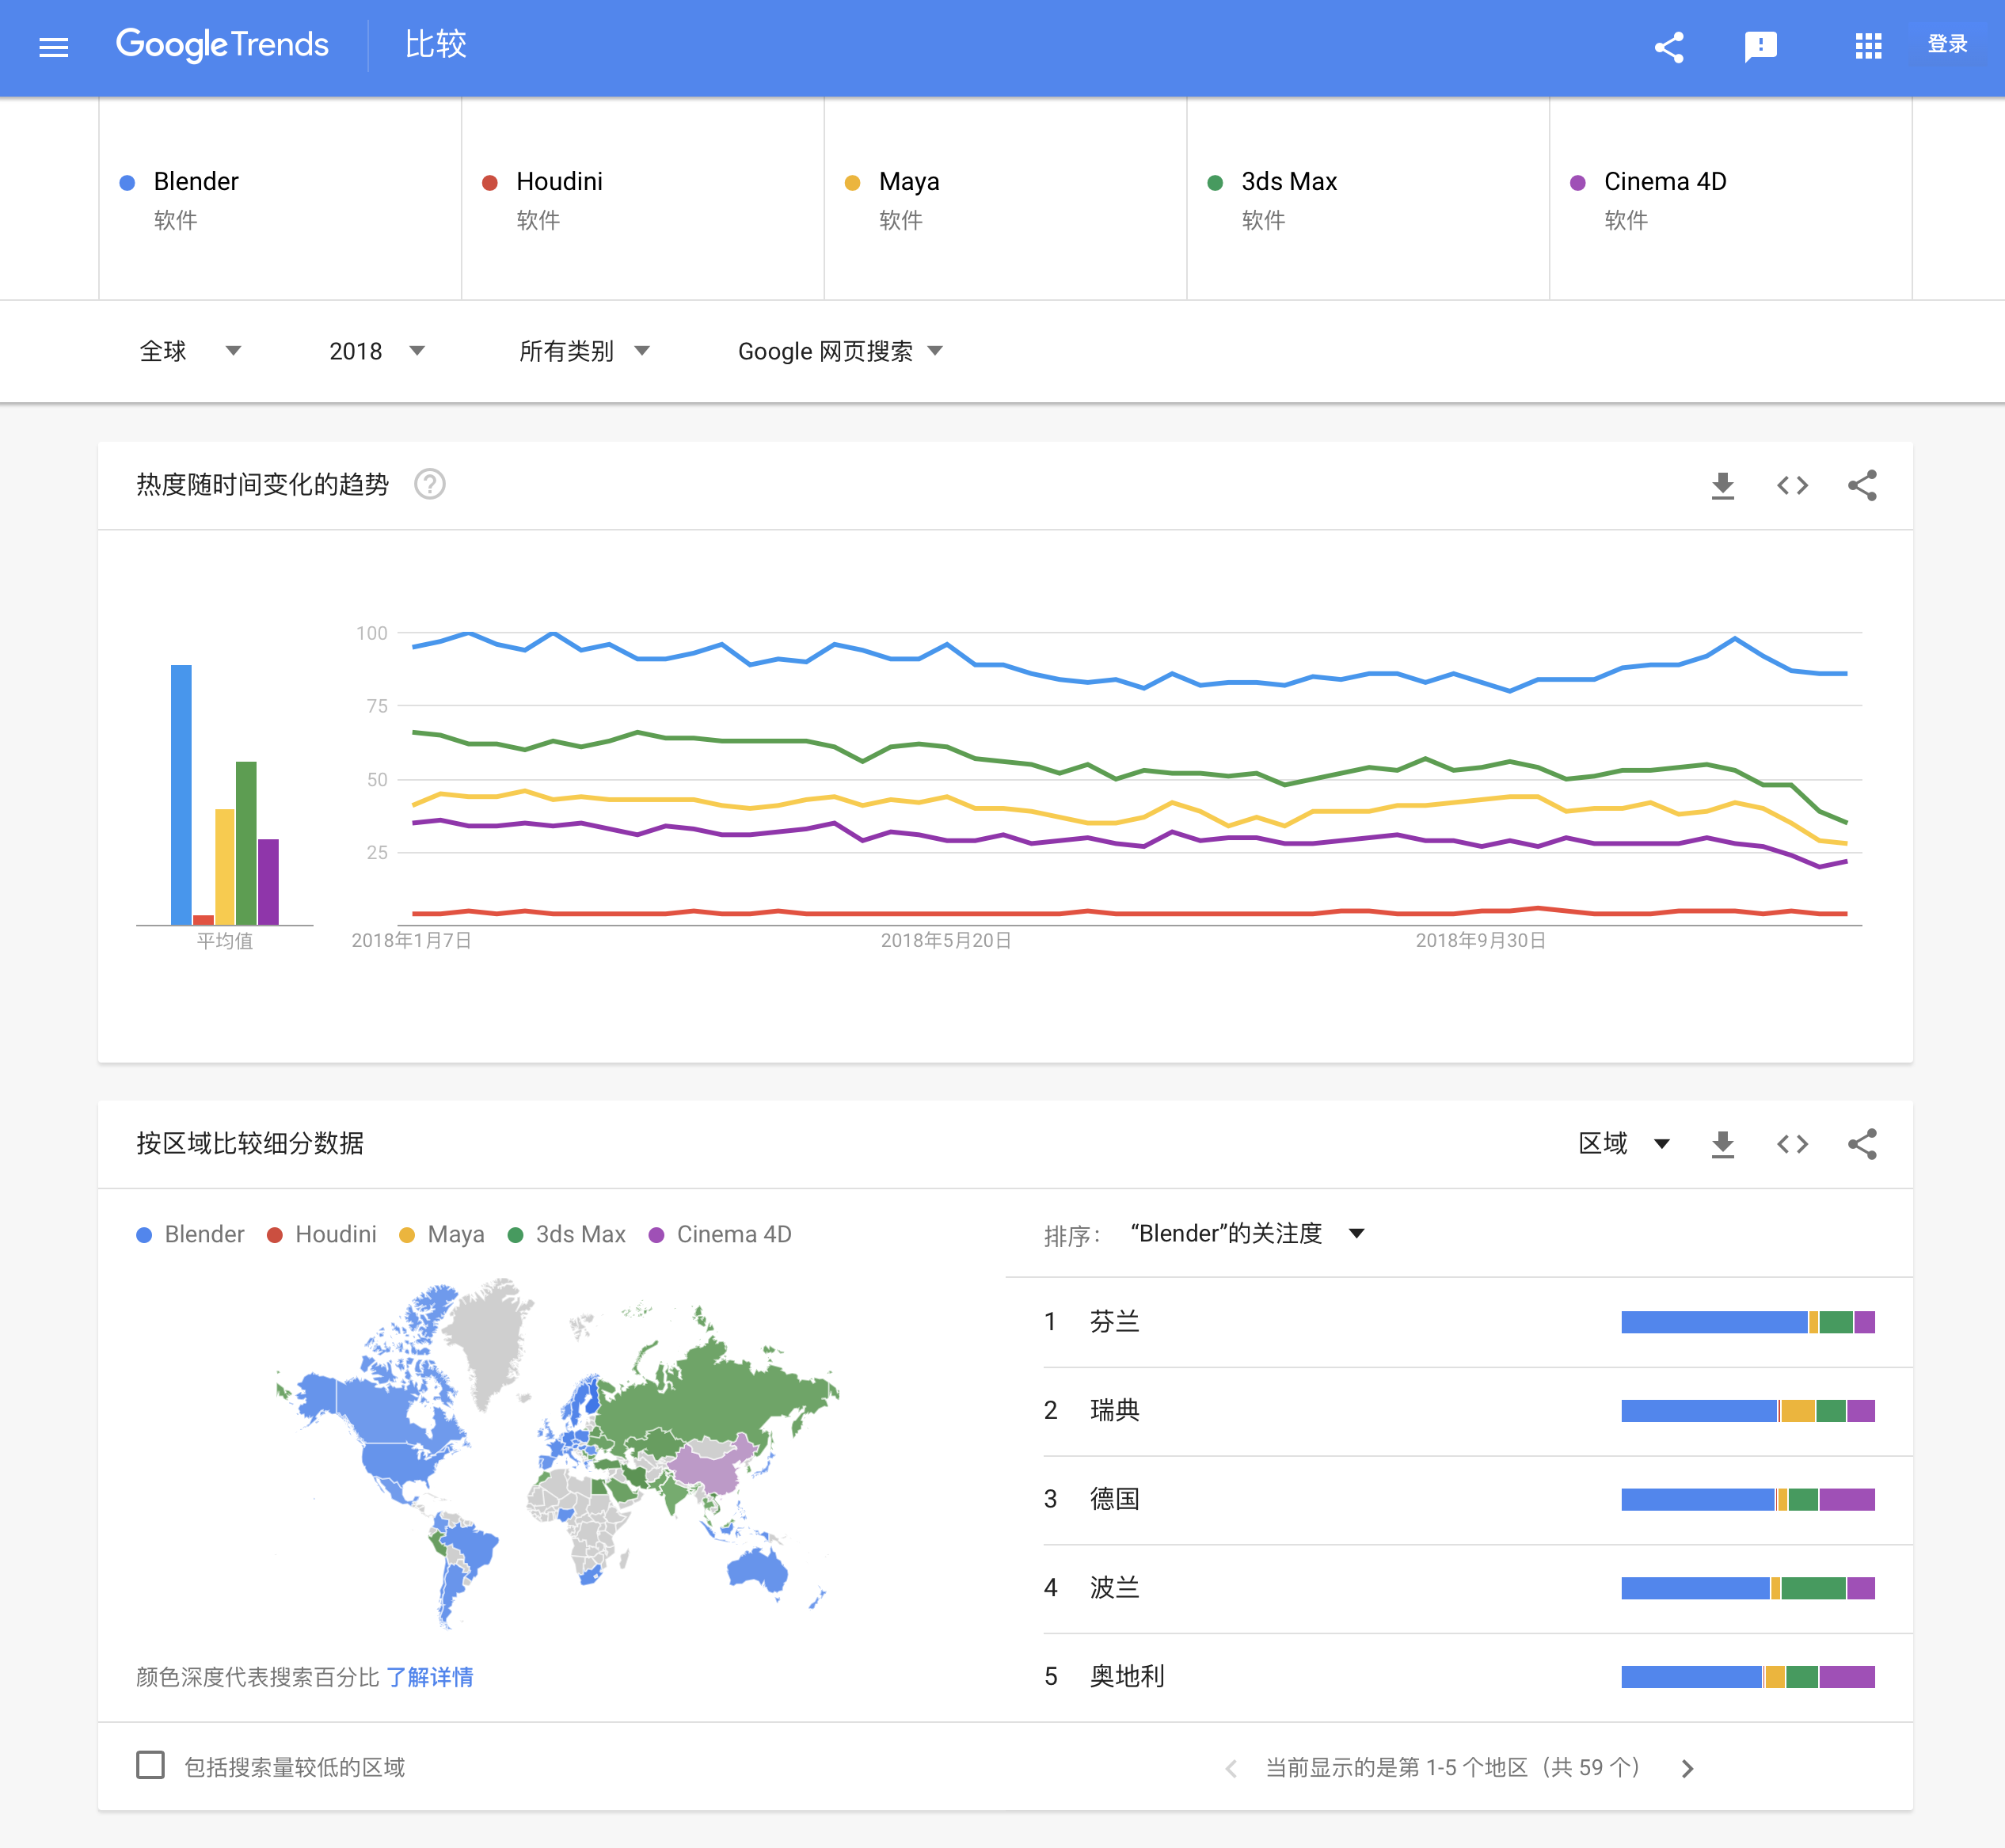Go to the previous page of regions
2005x1848 pixels.
[1231, 1768]
